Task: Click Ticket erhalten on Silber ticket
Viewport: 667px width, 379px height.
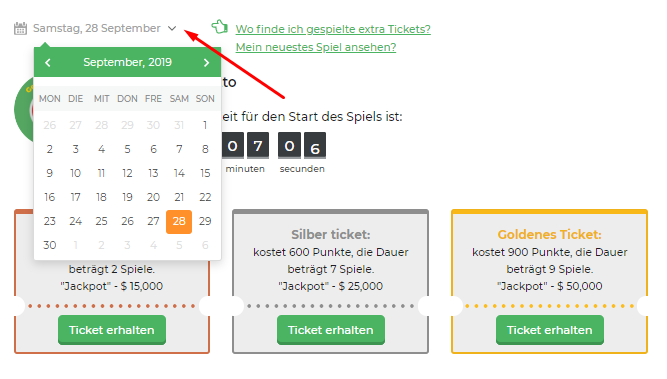Action: point(331,330)
